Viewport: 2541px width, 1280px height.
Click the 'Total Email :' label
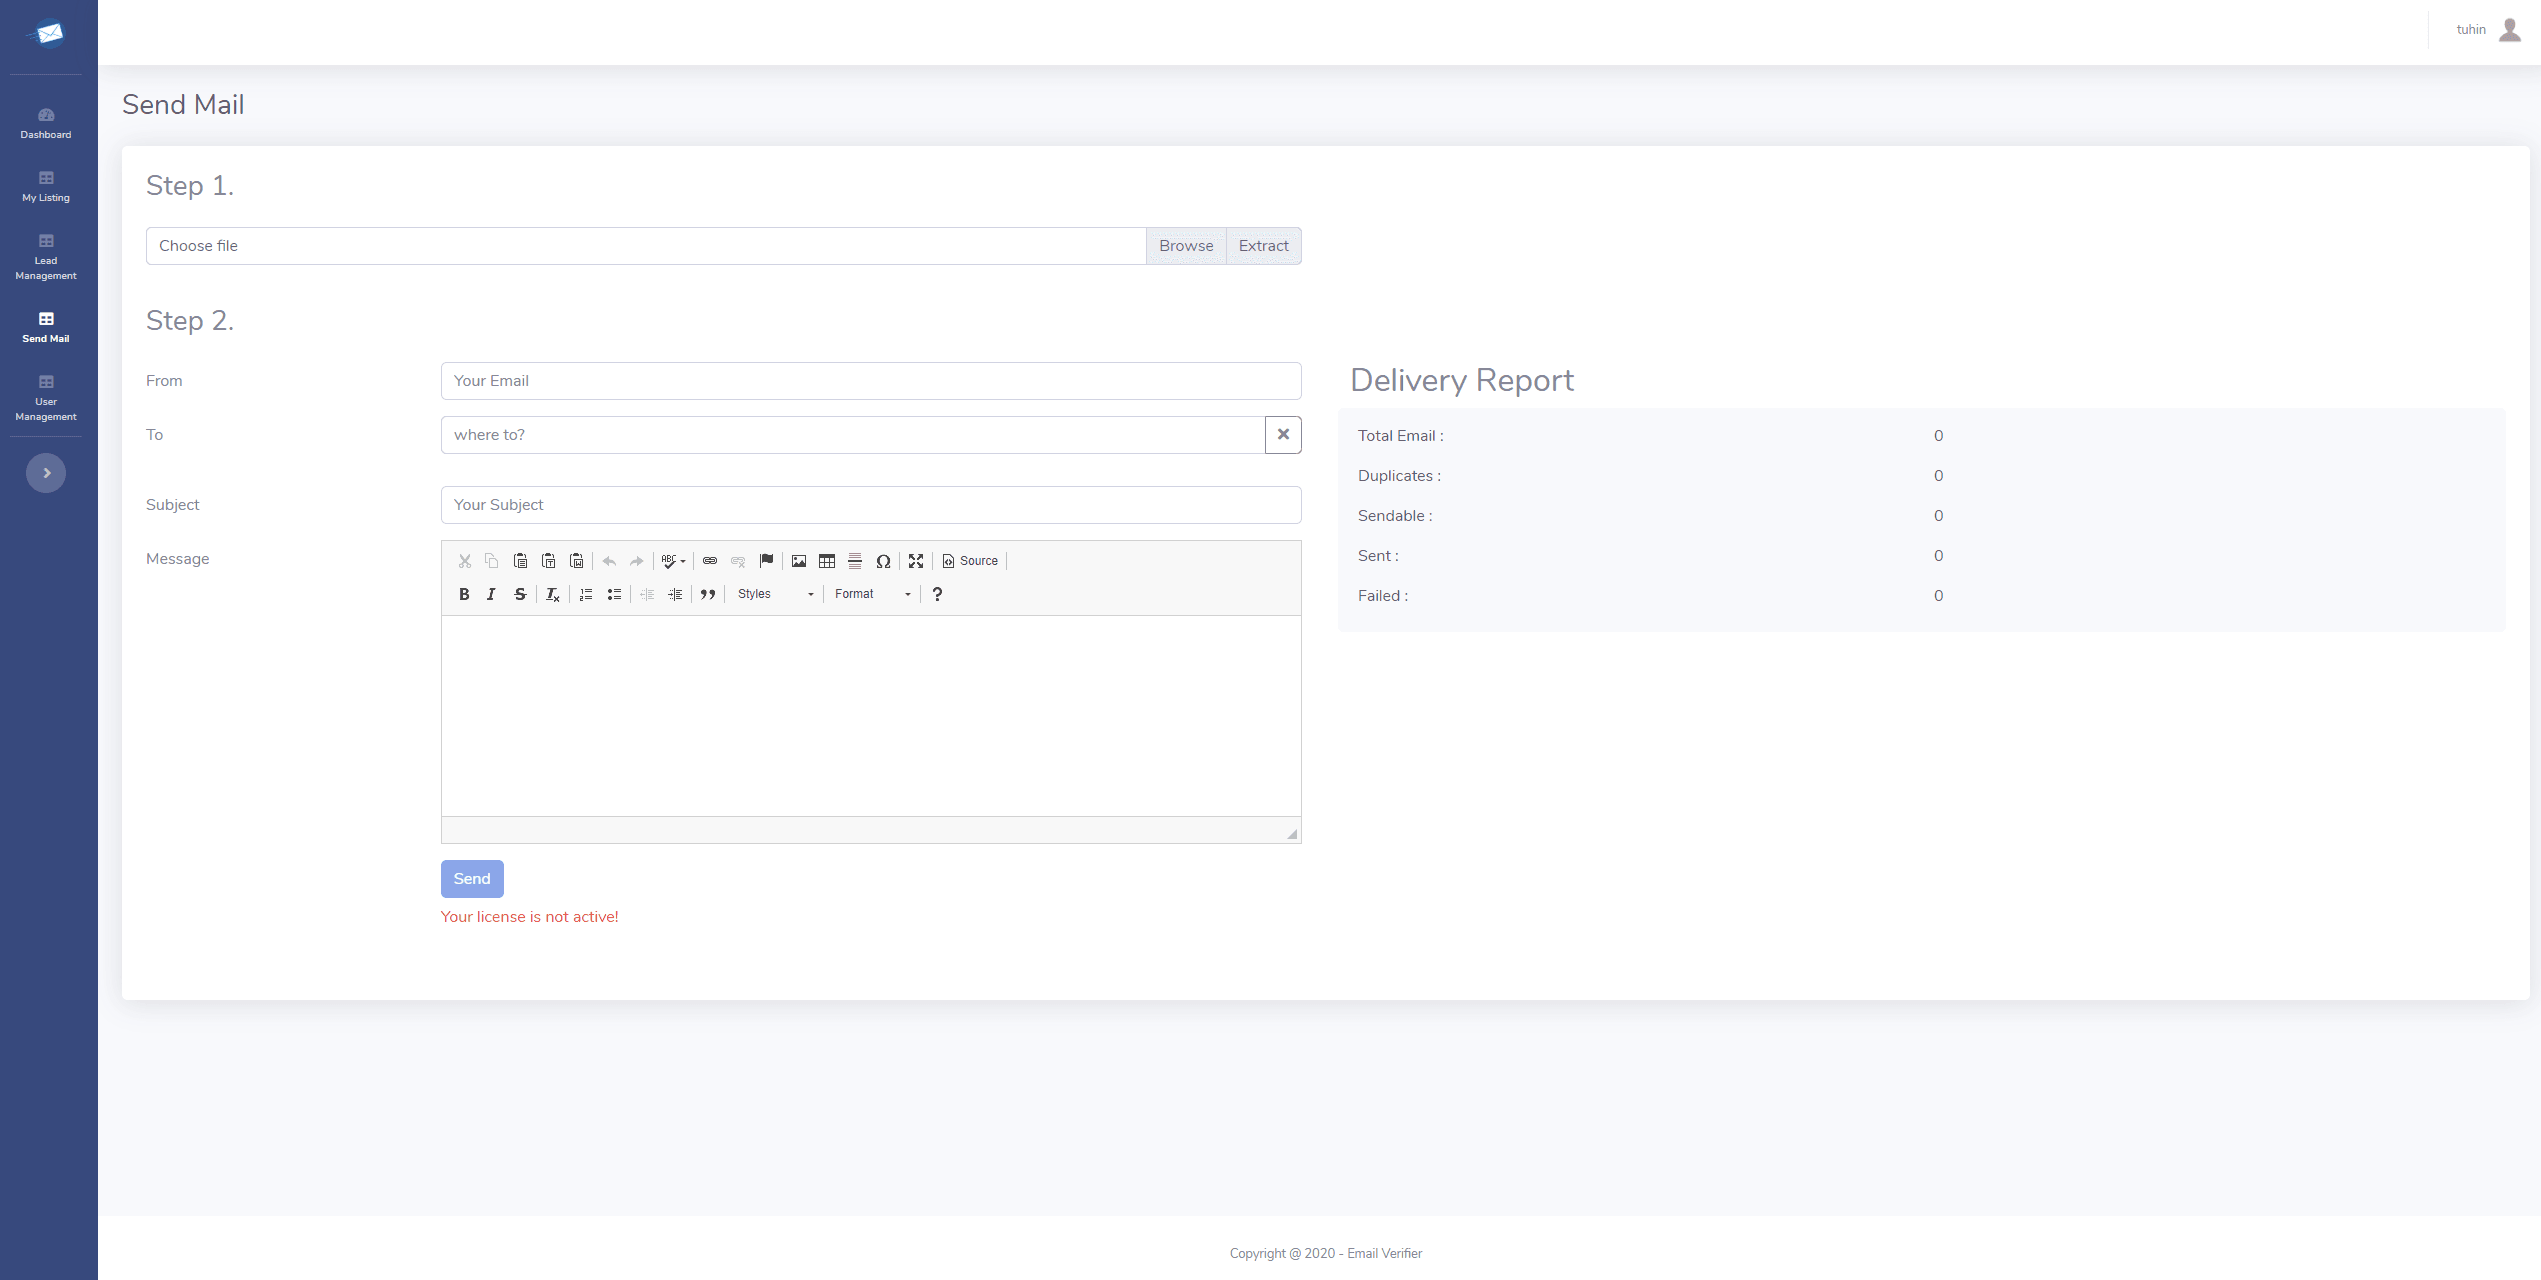coord(1401,436)
